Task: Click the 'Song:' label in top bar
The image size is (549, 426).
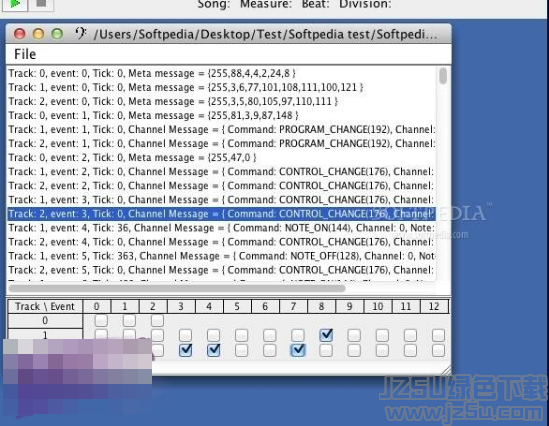Action: [x=214, y=4]
